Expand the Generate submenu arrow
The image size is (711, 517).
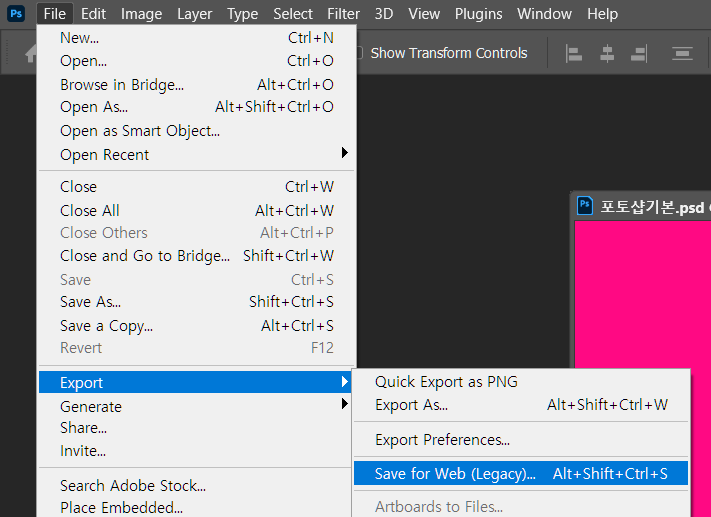345,404
